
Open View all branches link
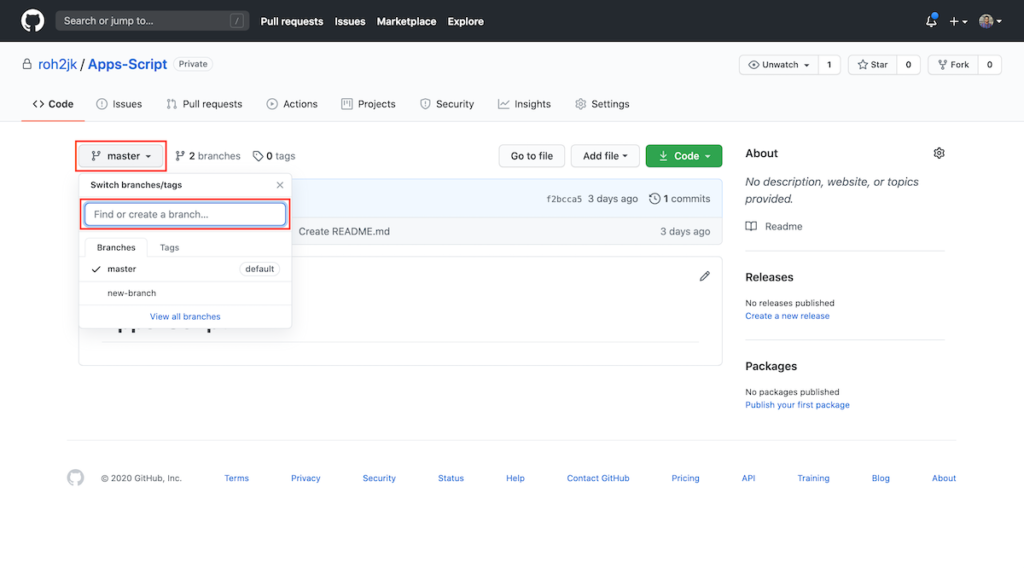pos(185,317)
